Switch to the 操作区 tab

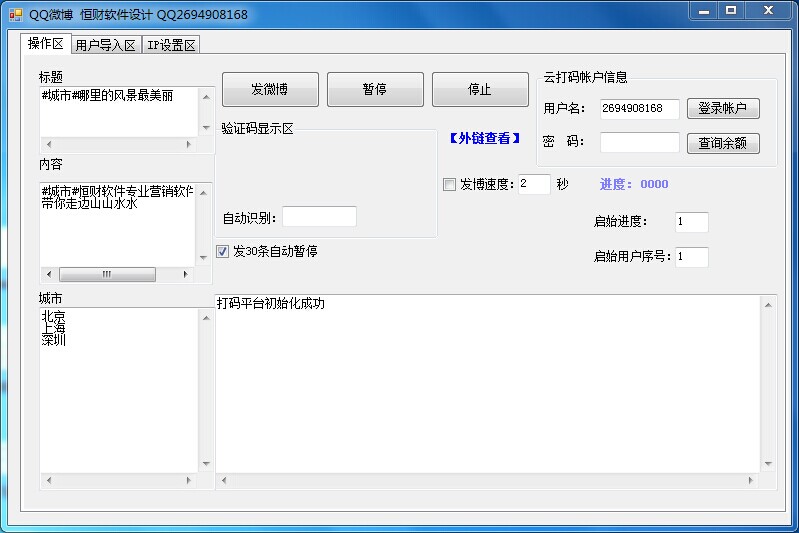coord(46,44)
